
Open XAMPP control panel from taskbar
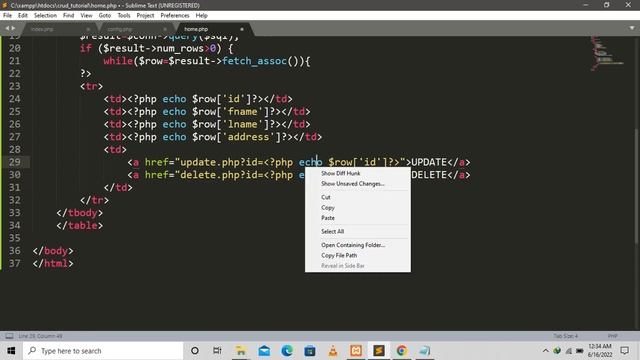[356, 351]
